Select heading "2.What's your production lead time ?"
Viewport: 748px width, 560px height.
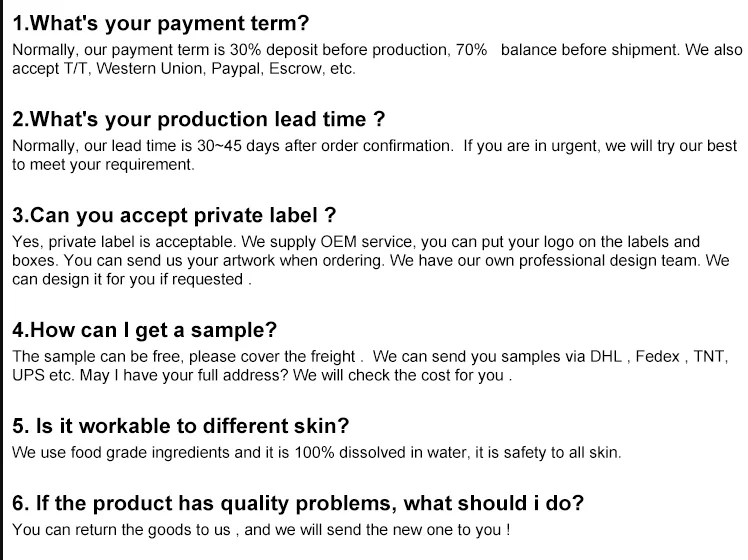click(198, 120)
